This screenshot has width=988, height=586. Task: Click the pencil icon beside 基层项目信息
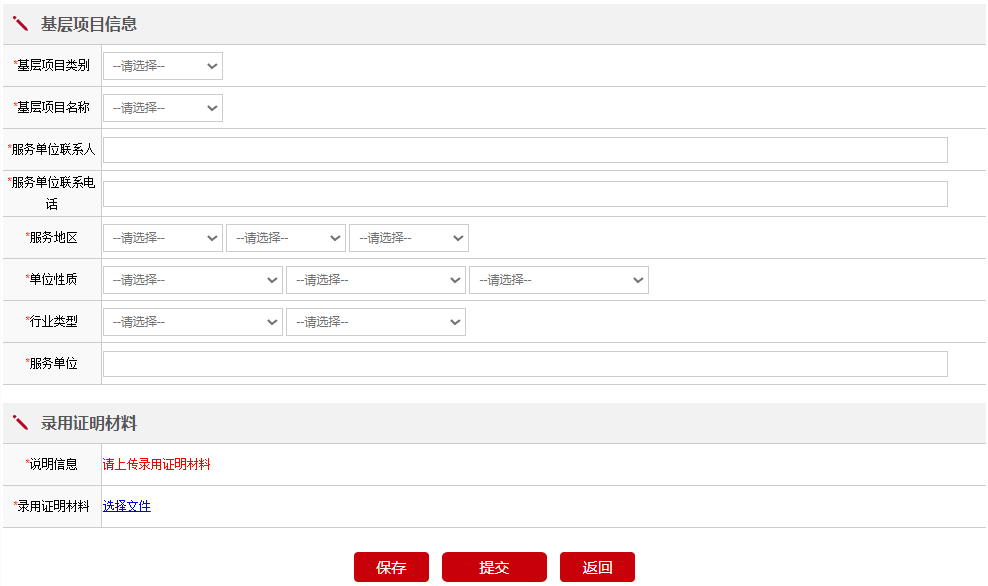tap(20, 24)
